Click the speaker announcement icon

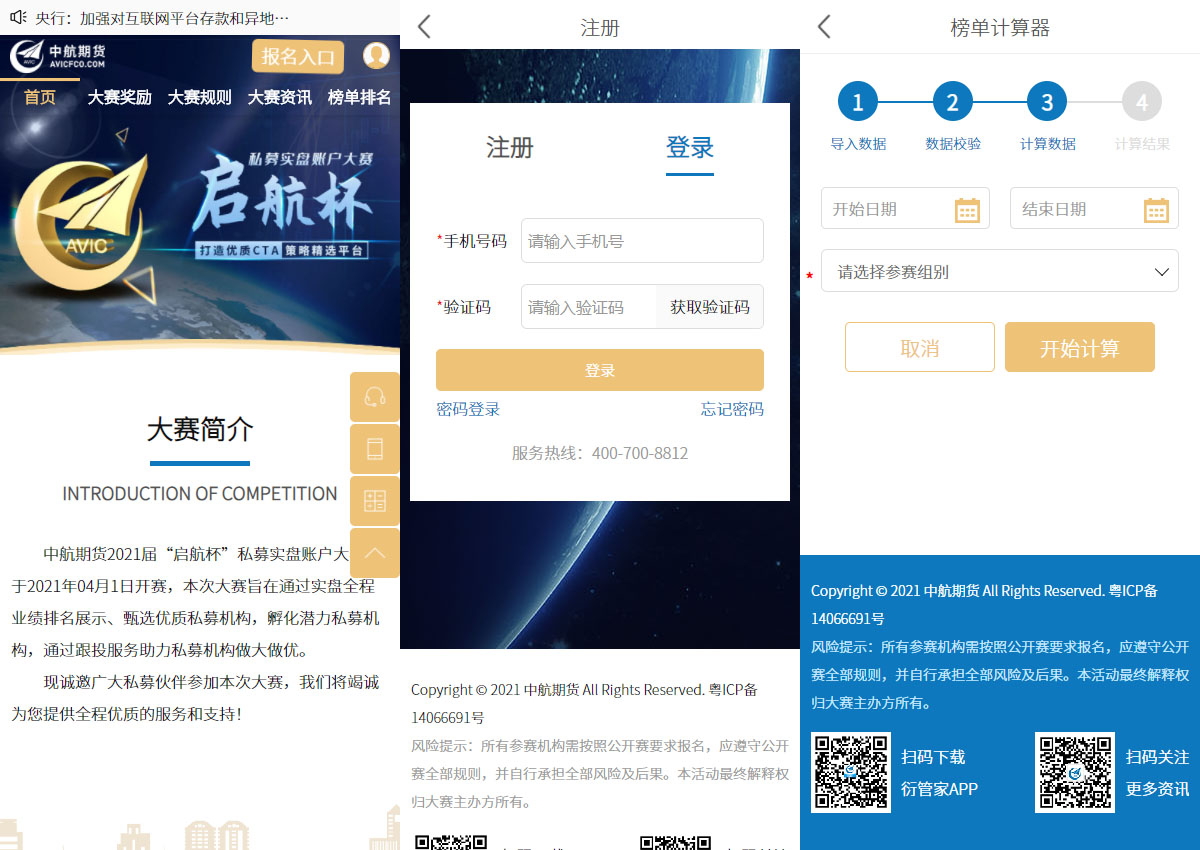(17, 17)
